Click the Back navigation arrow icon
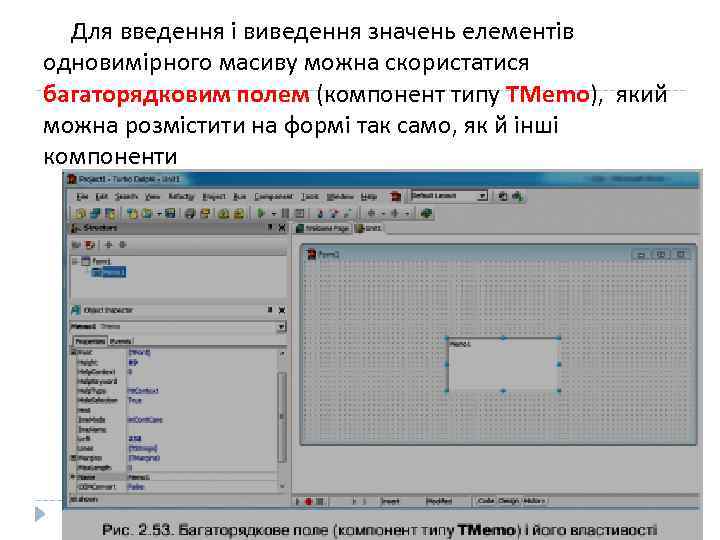 point(371,214)
